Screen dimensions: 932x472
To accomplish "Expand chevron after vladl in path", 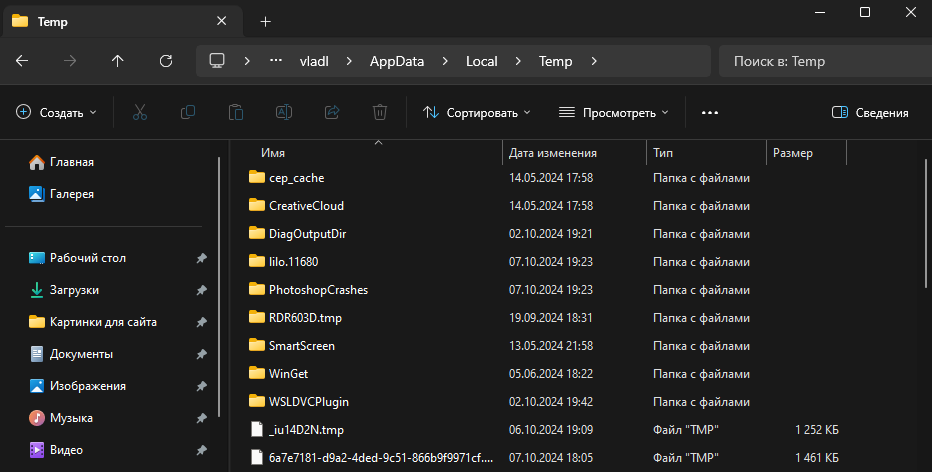I will point(349,61).
